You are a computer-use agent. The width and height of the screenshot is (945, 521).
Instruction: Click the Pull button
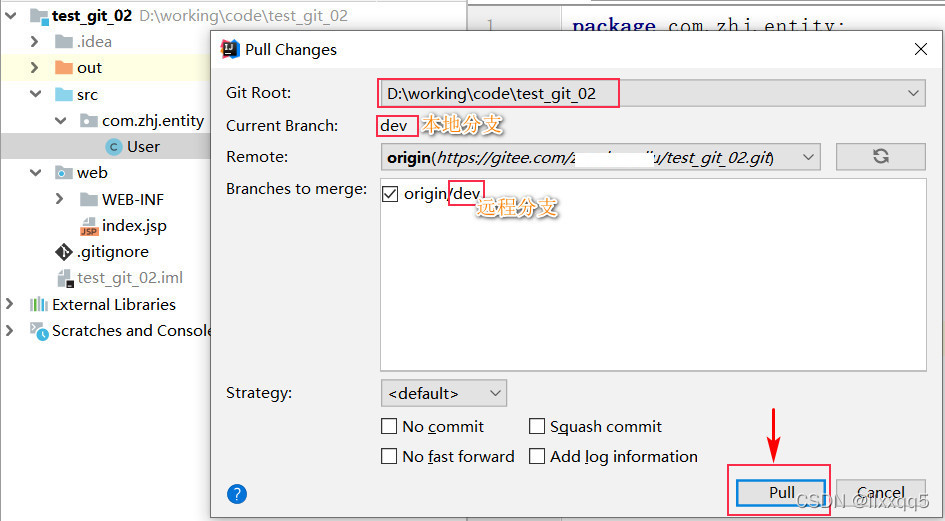(x=780, y=493)
